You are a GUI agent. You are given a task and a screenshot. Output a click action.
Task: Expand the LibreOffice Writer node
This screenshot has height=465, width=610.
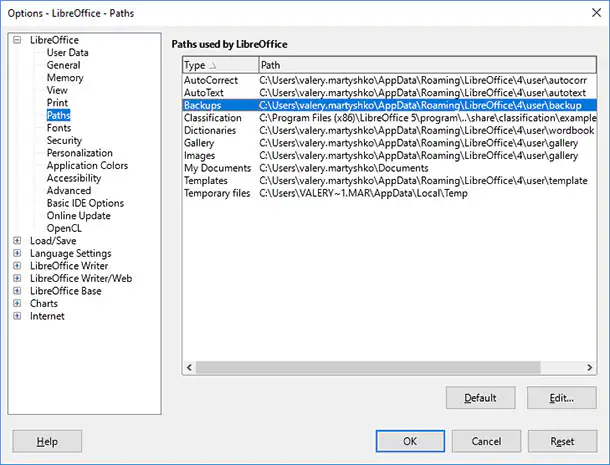(17, 266)
